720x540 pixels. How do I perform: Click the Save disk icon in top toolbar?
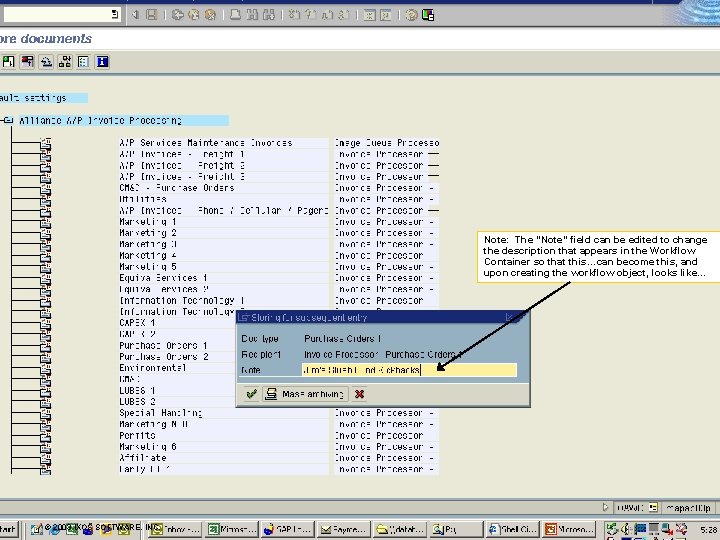tap(152, 15)
